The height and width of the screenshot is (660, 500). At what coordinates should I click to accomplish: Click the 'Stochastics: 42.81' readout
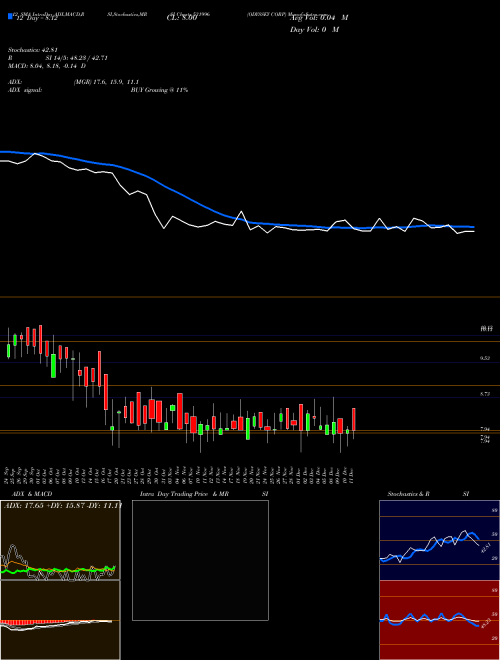[x=32, y=51]
